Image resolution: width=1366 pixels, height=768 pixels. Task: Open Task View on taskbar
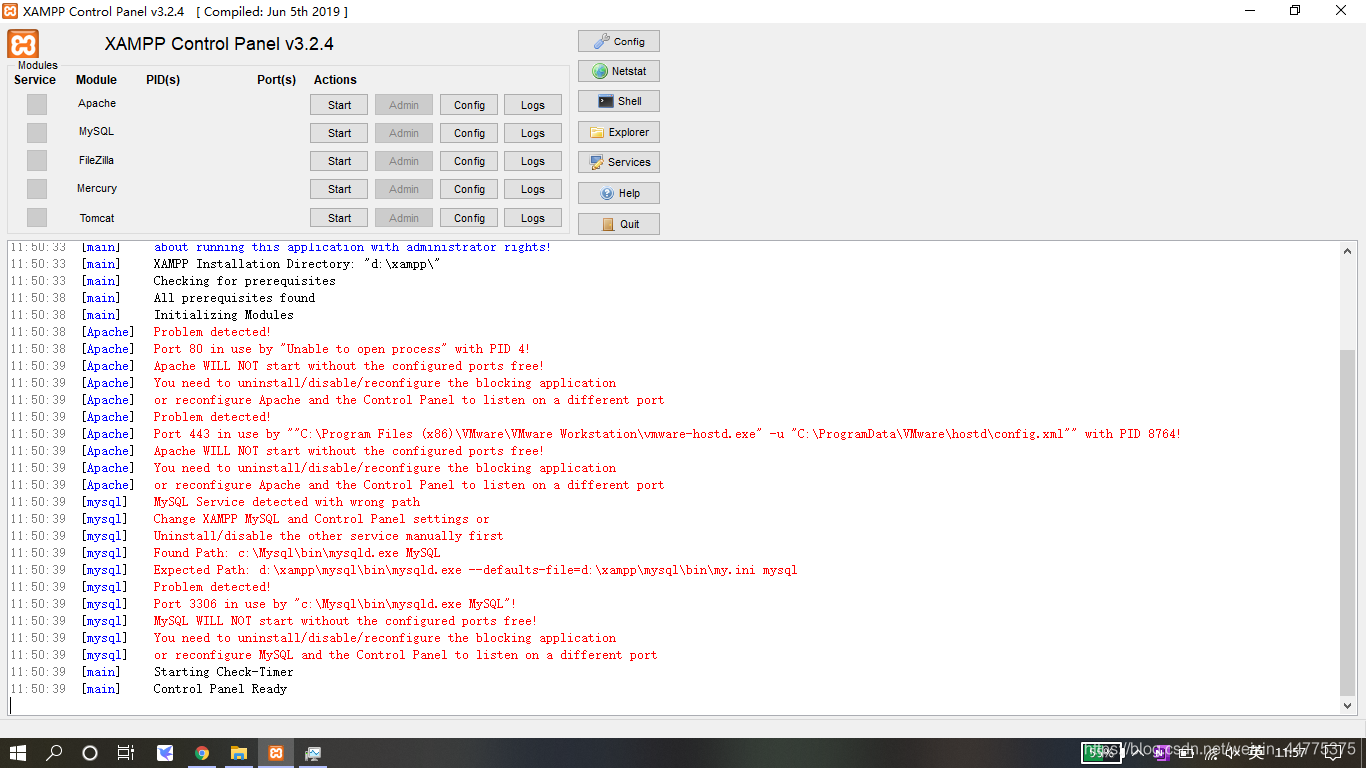coord(126,752)
